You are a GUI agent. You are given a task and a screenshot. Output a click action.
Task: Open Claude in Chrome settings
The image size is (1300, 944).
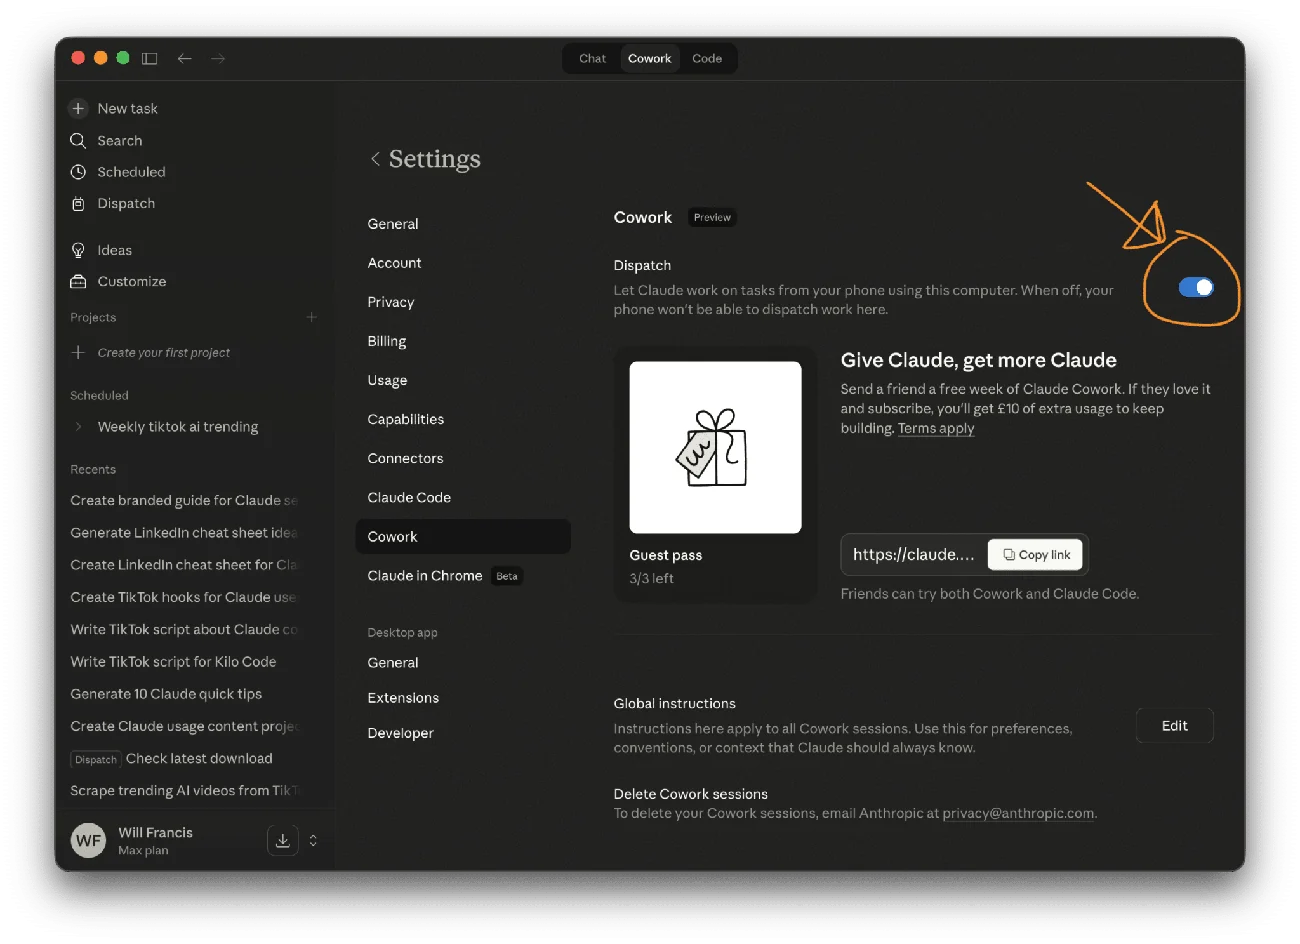click(425, 576)
